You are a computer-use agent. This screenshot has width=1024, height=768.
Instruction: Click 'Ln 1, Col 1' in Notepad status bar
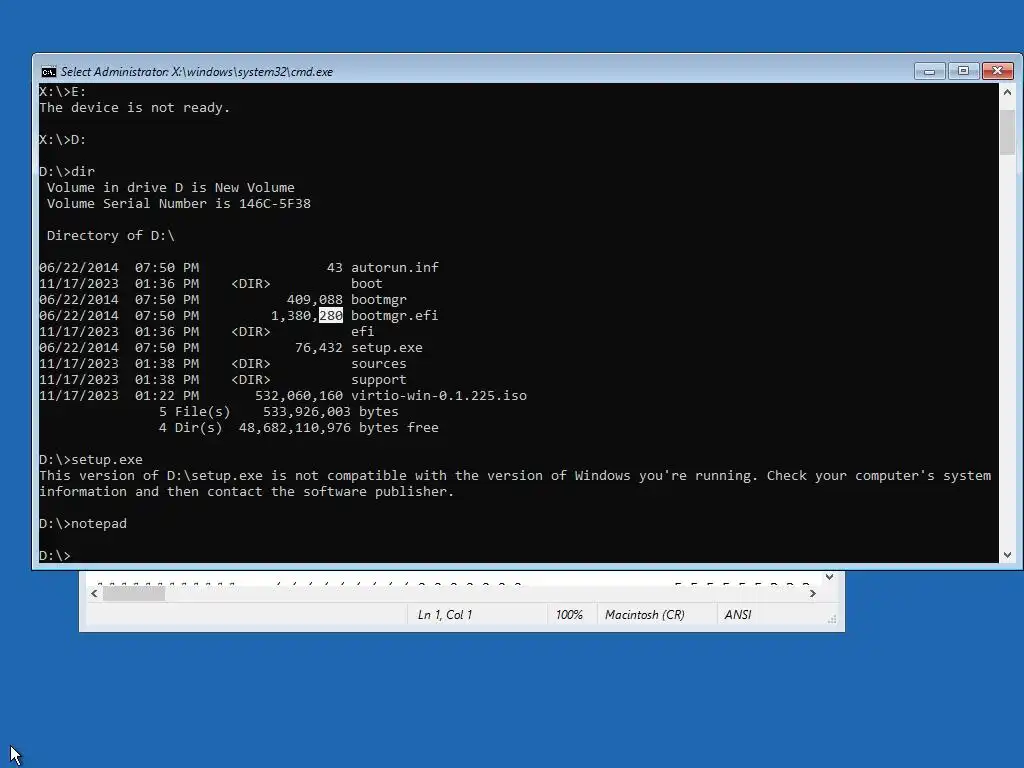click(445, 615)
